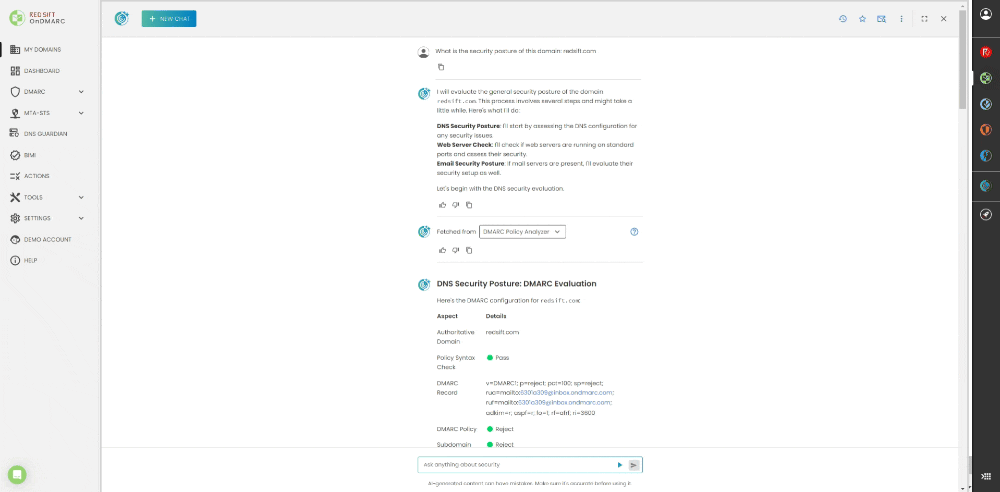Open user profile icon in right dark bar
The width and height of the screenshot is (1000, 492).
985,13
